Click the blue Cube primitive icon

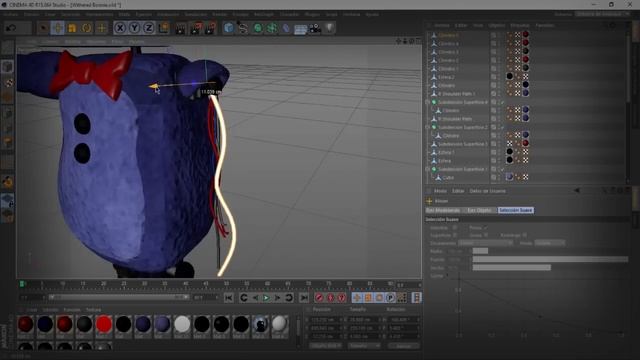coord(229,28)
